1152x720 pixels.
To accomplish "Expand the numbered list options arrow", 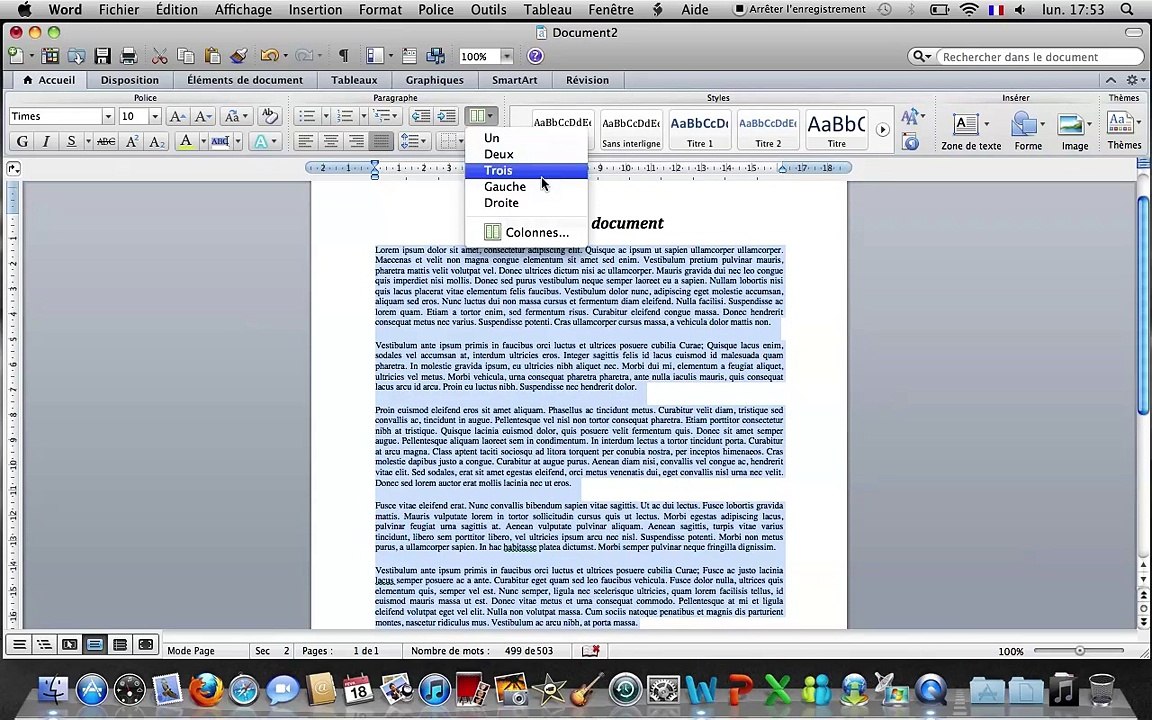I will click(x=363, y=116).
